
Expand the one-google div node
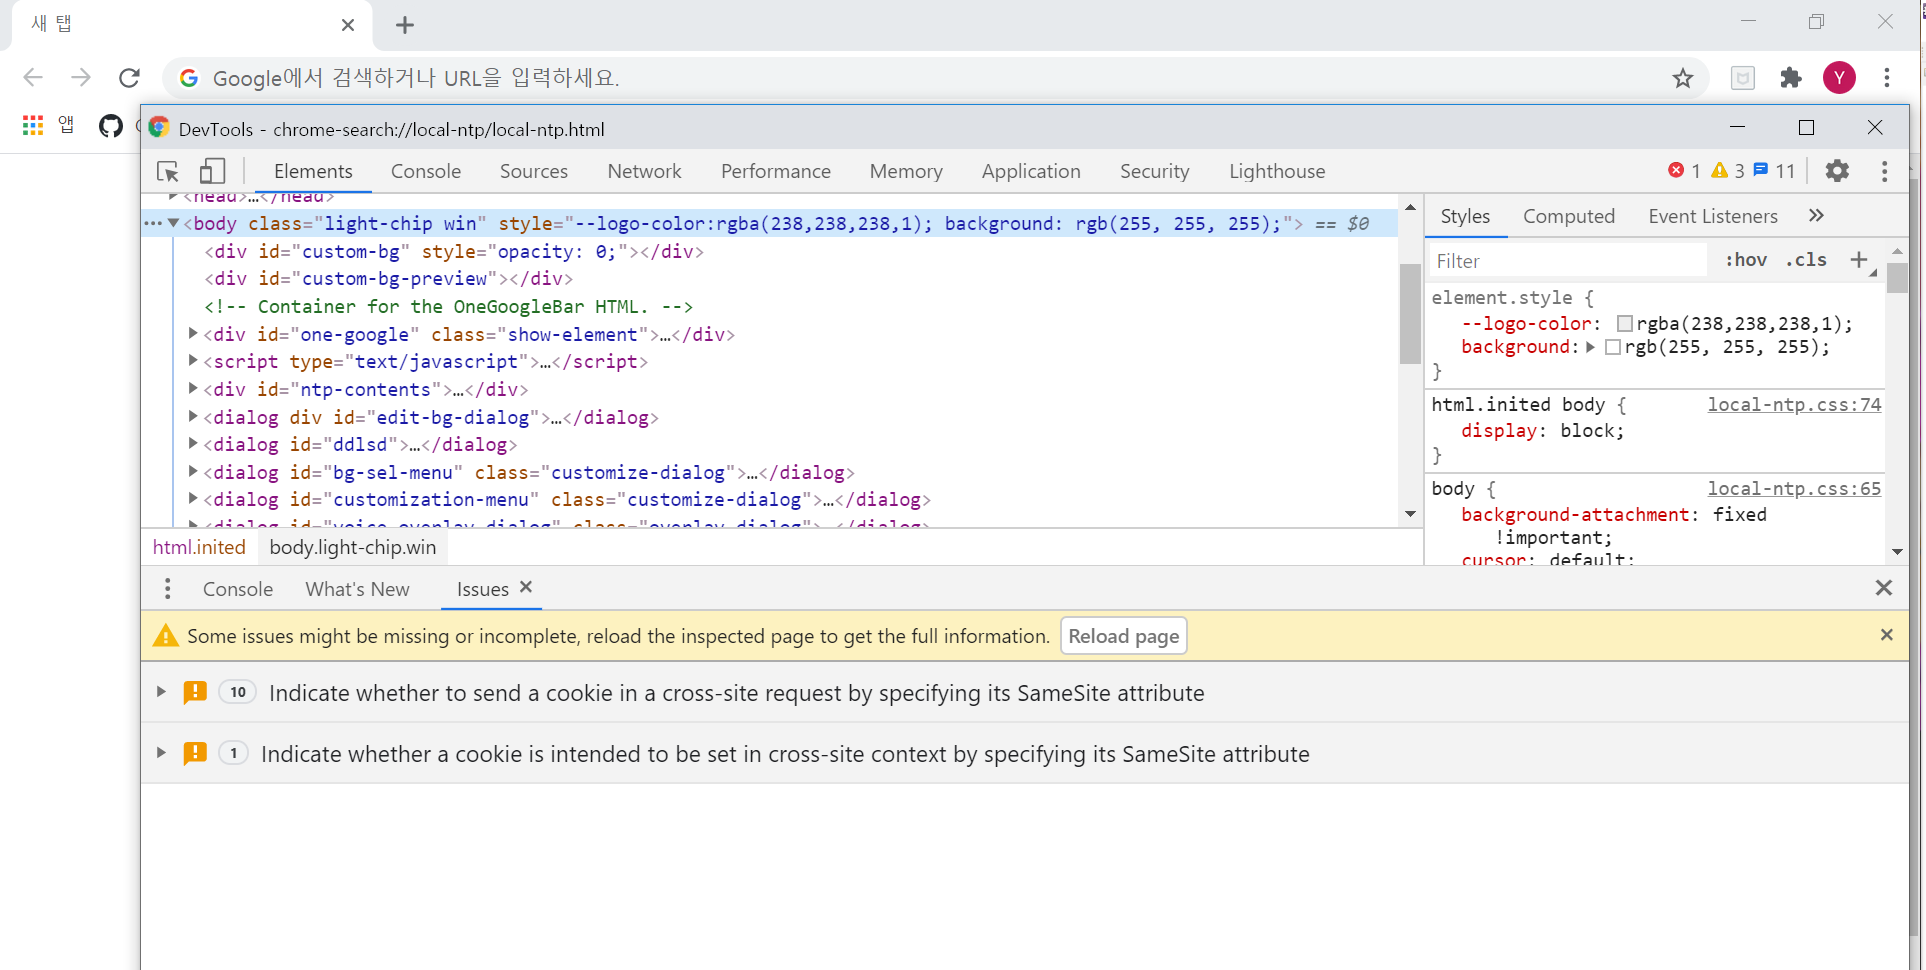point(193,334)
